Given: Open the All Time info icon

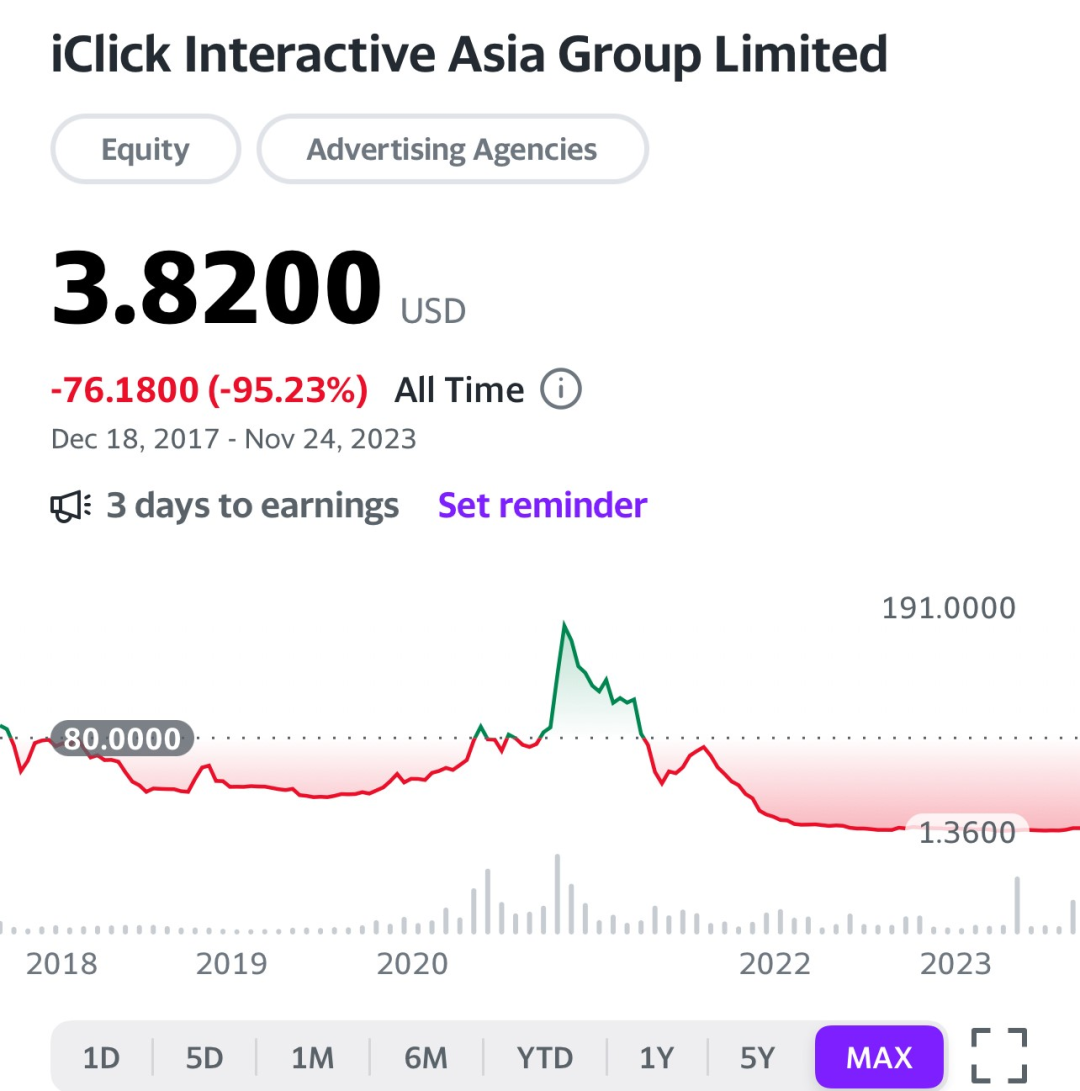Looking at the screenshot, I should pos(561,389).
